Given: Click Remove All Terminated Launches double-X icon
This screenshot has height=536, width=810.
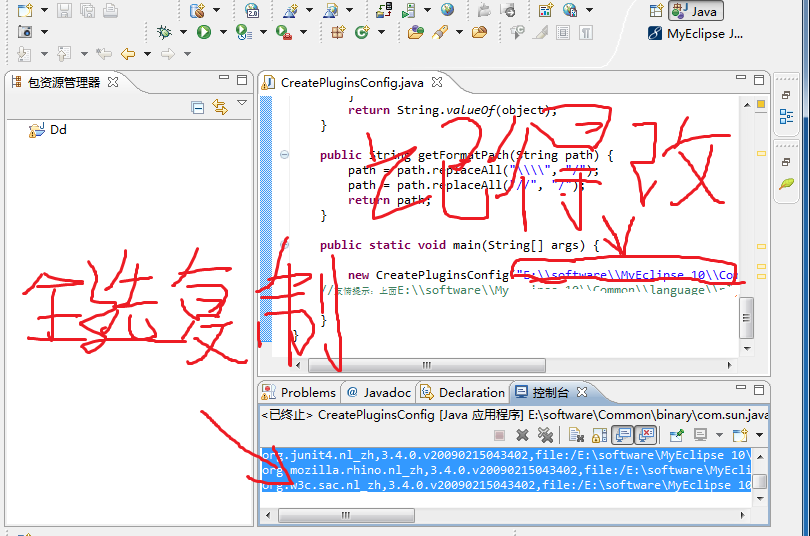Looking at the screenshot, I should [x=545, y=435].
